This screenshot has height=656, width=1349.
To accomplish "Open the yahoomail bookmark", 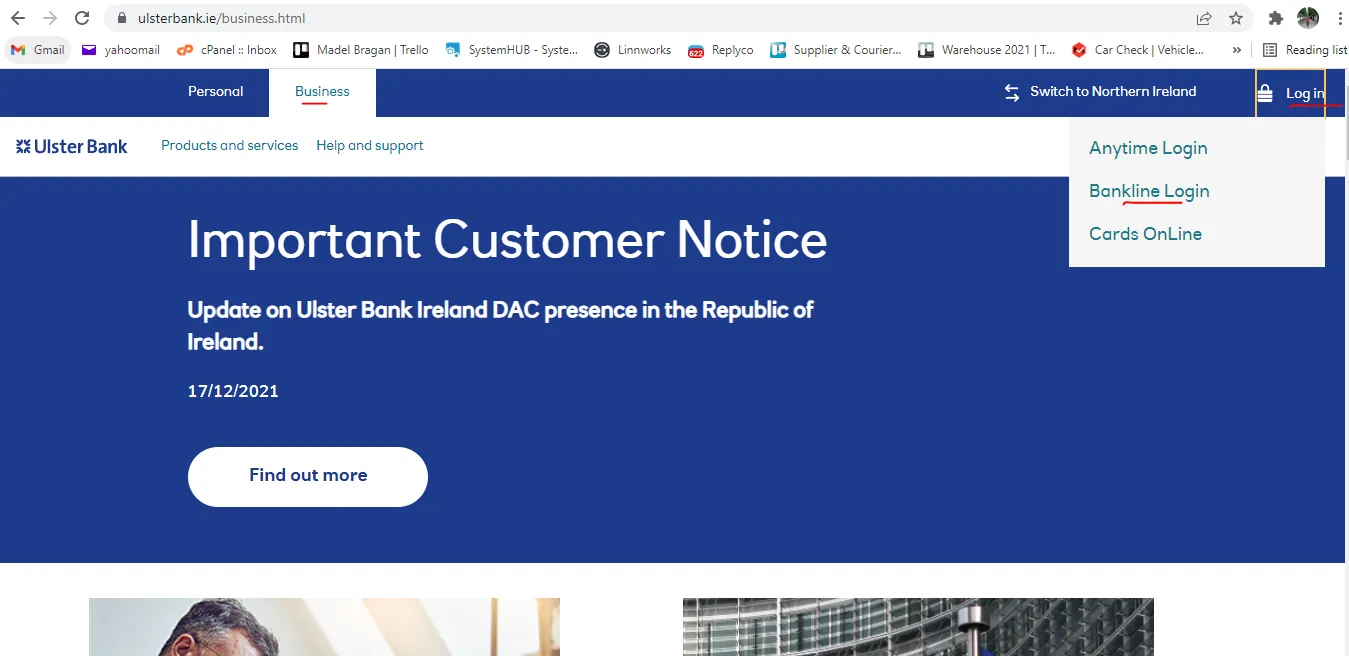I will [x=121, y=50].
